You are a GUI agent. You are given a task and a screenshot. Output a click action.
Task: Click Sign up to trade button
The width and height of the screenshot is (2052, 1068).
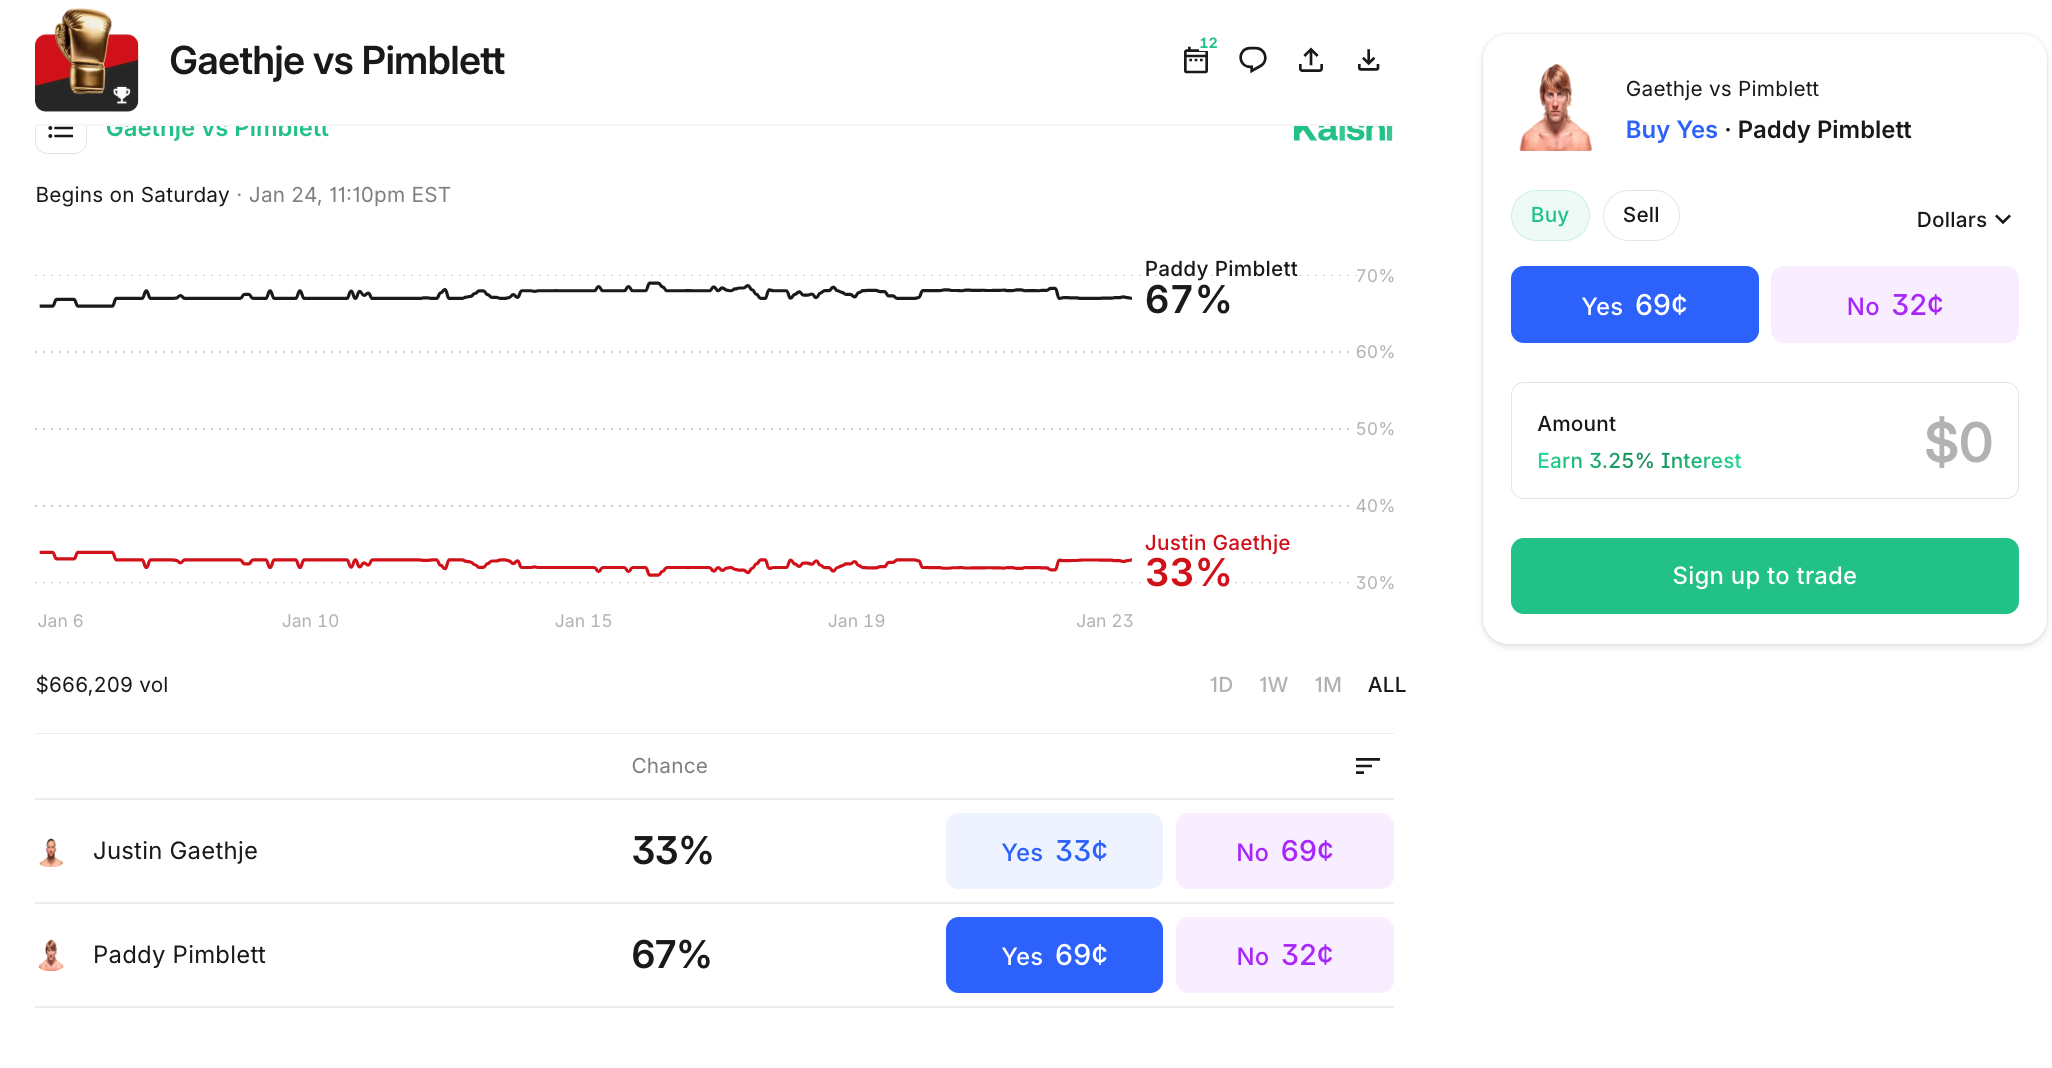1764,576
